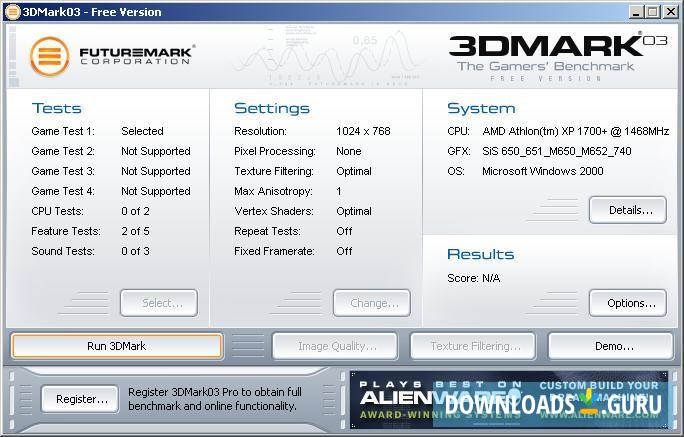Click Game Test 1 'Selected' value

coord(142,131)
